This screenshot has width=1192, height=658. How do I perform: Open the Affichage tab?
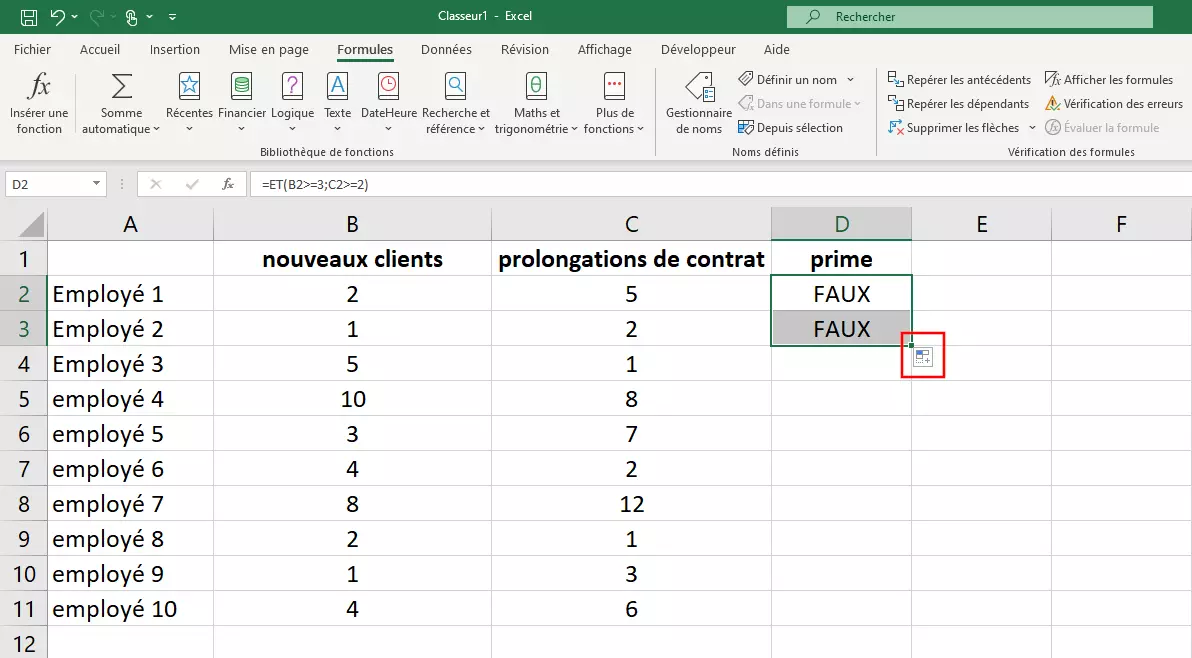[x=604, y=49]
